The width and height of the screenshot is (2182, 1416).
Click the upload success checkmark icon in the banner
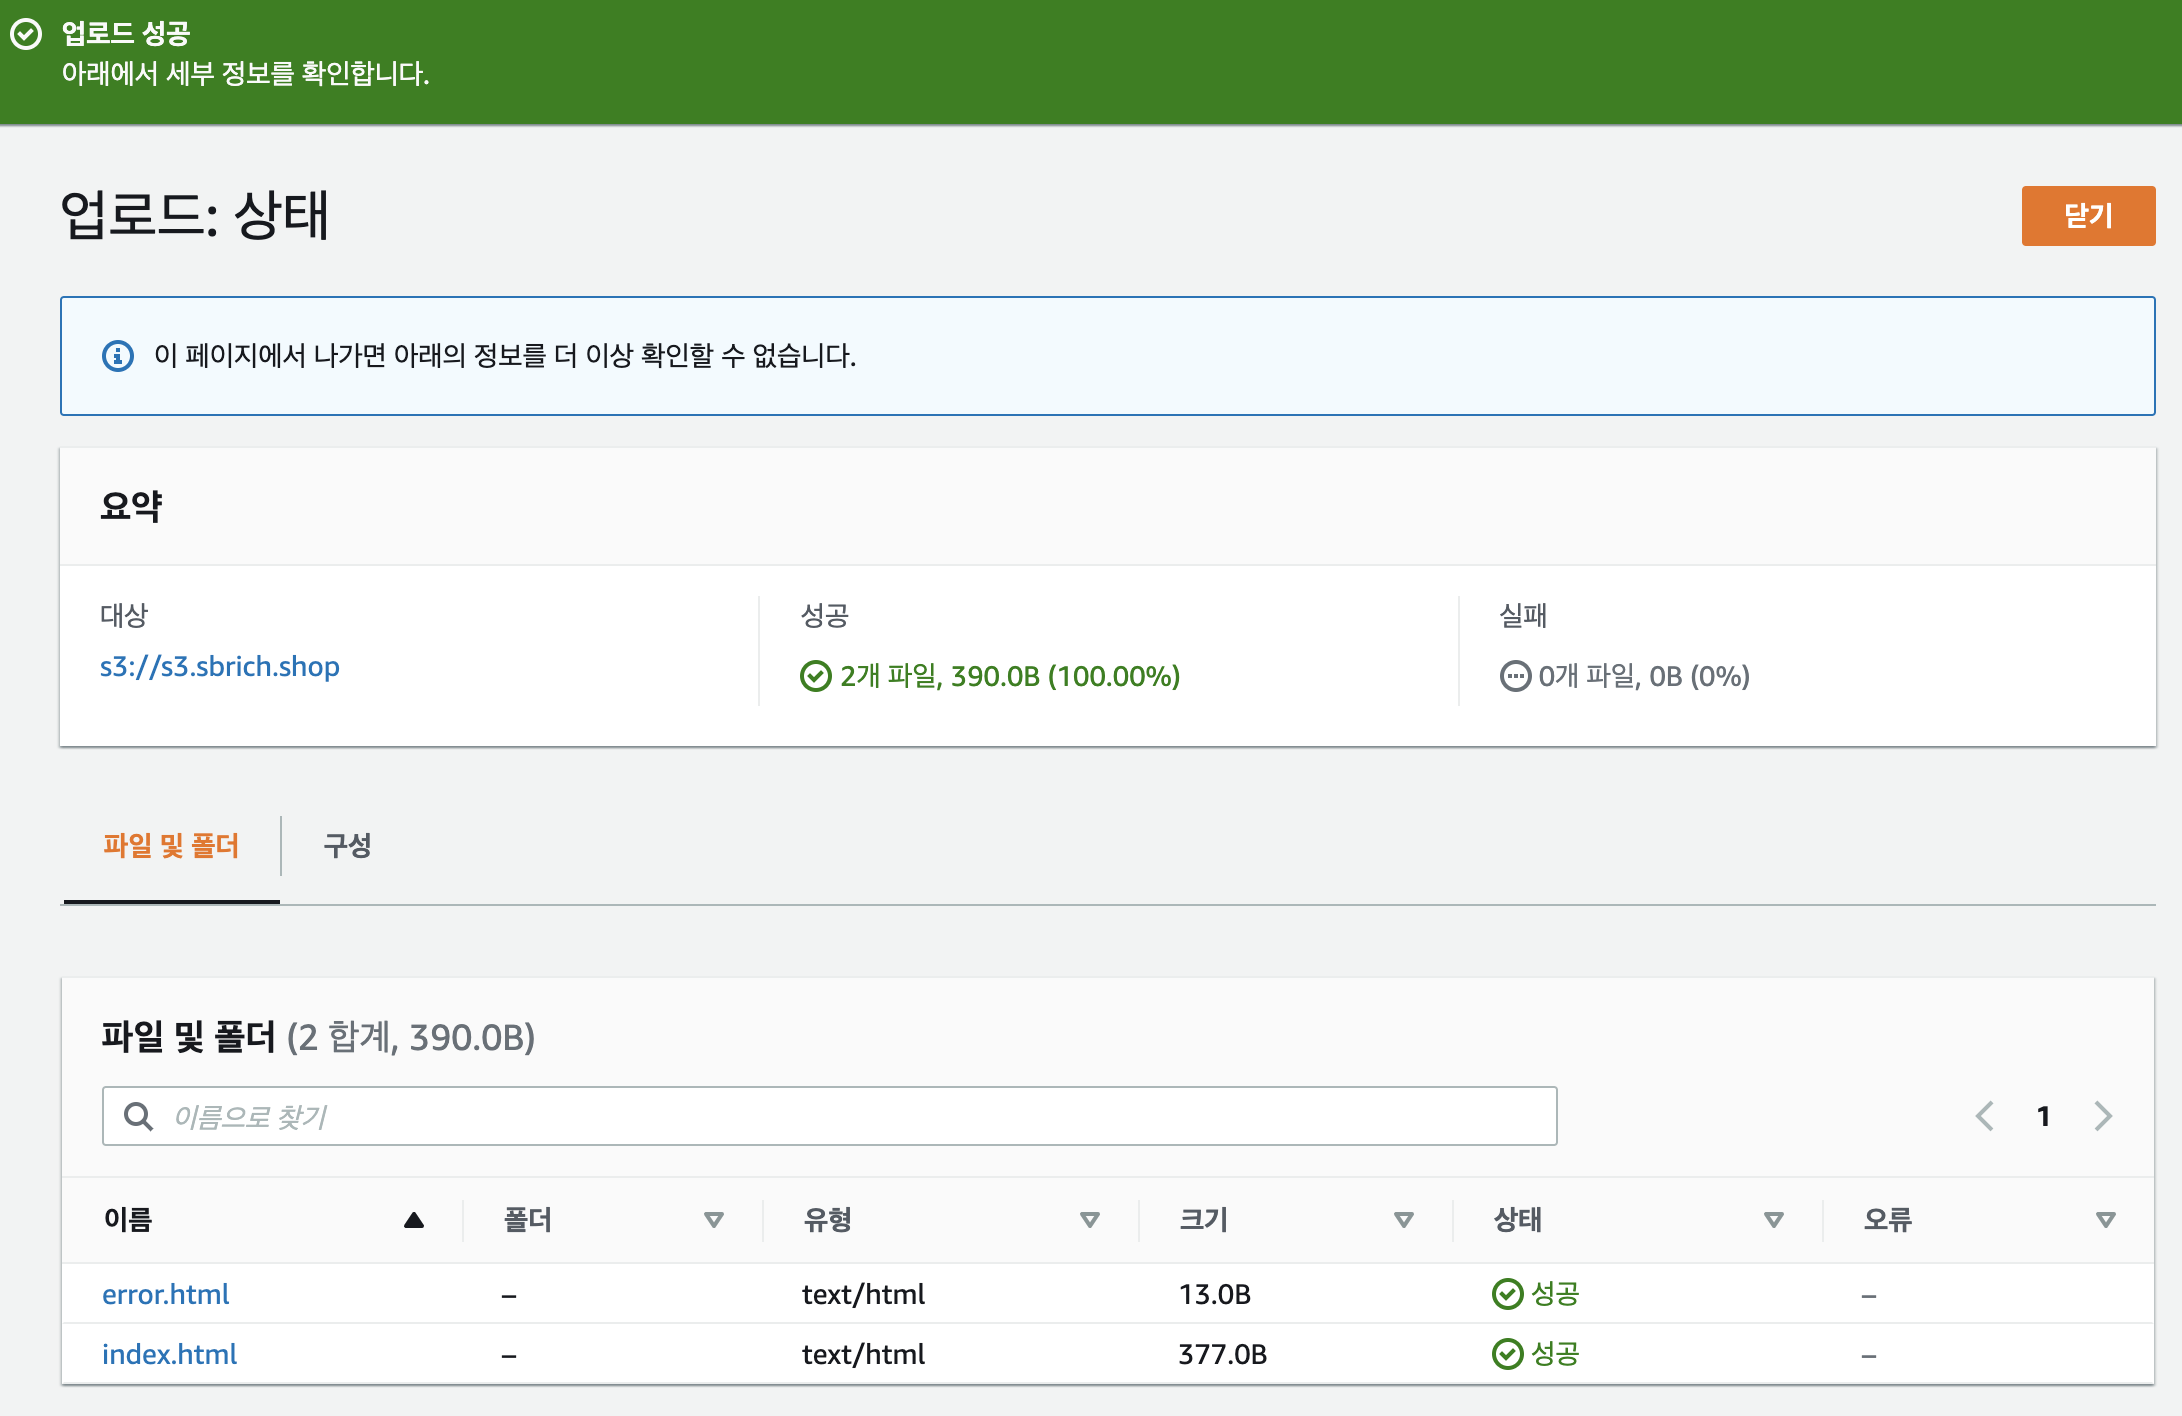26,34
